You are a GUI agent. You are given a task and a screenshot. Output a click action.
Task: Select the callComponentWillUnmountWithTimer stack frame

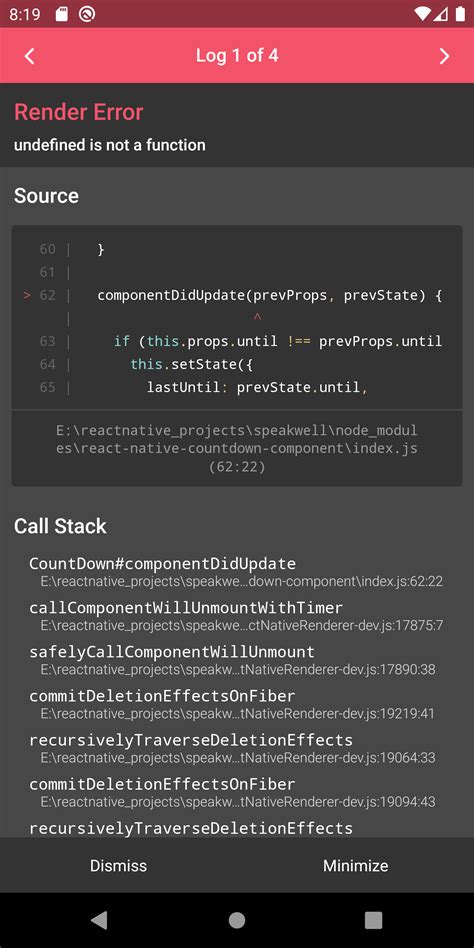[x=237, y=616]
